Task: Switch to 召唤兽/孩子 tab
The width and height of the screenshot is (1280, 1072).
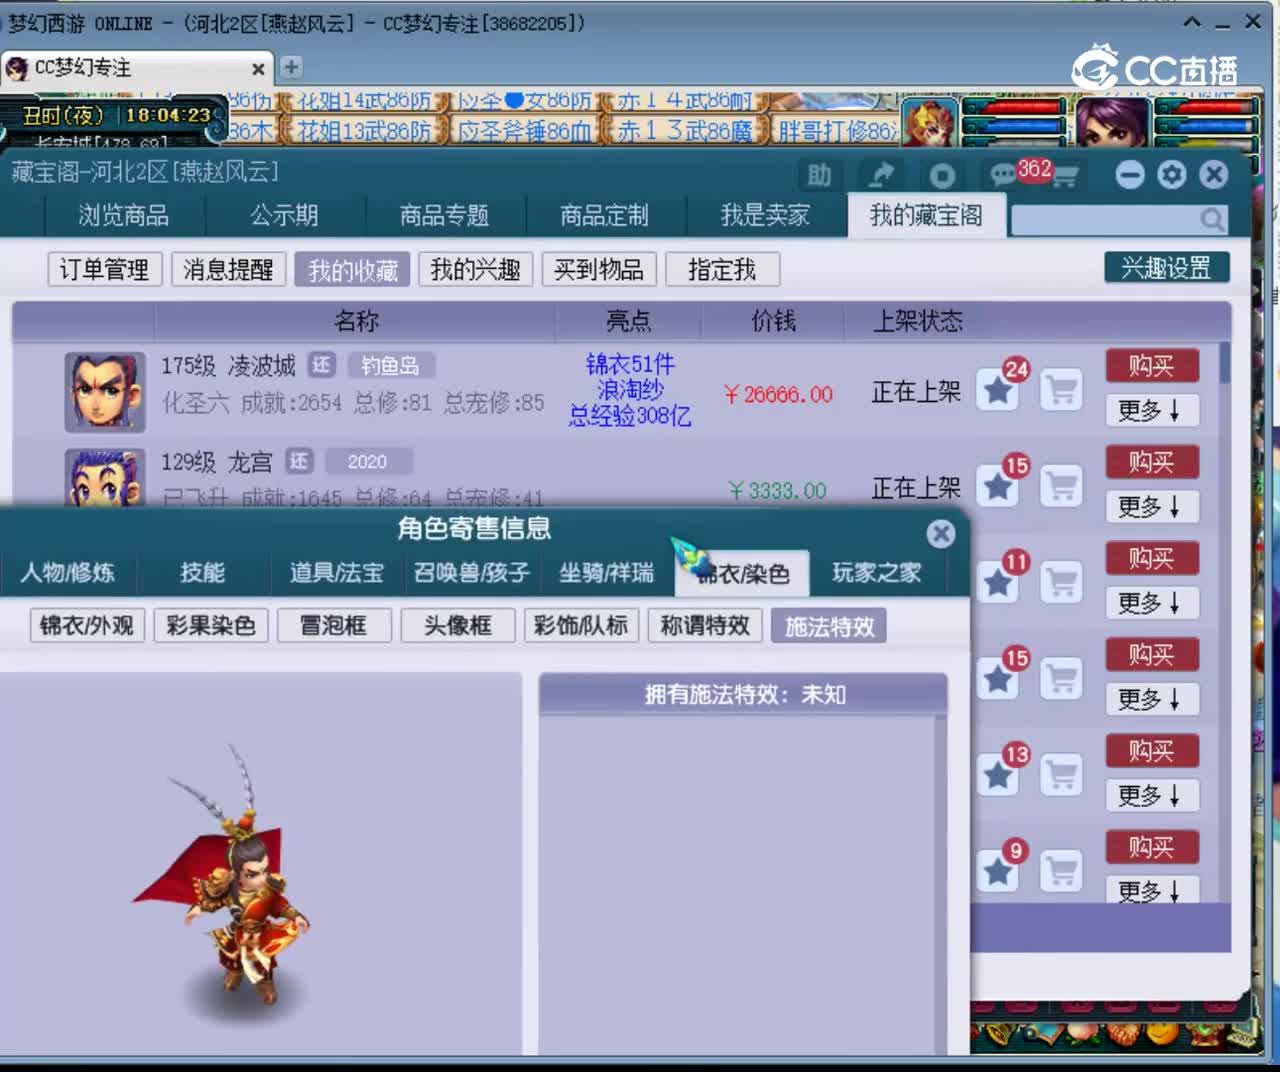Action: click(472, 572)
